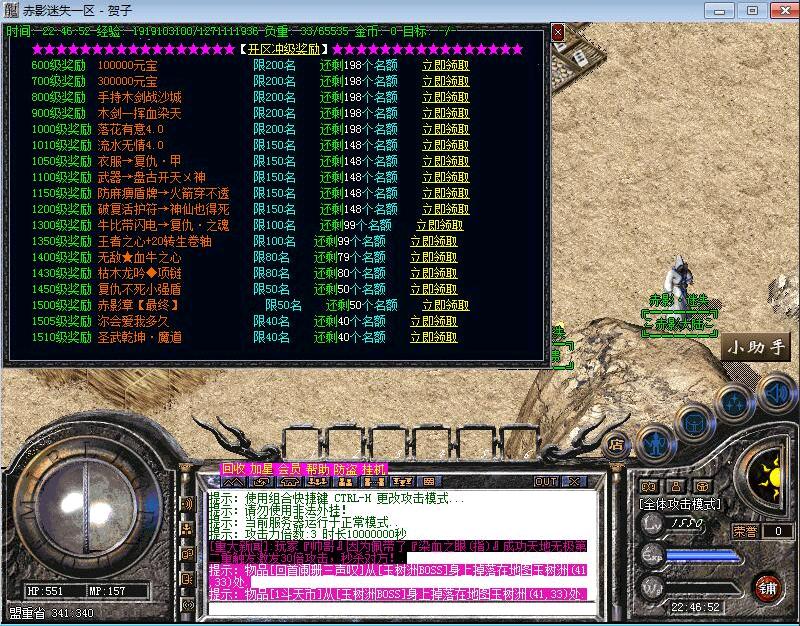
Task: Open the skills sparkle round button
Action: [x=735, y=403]
